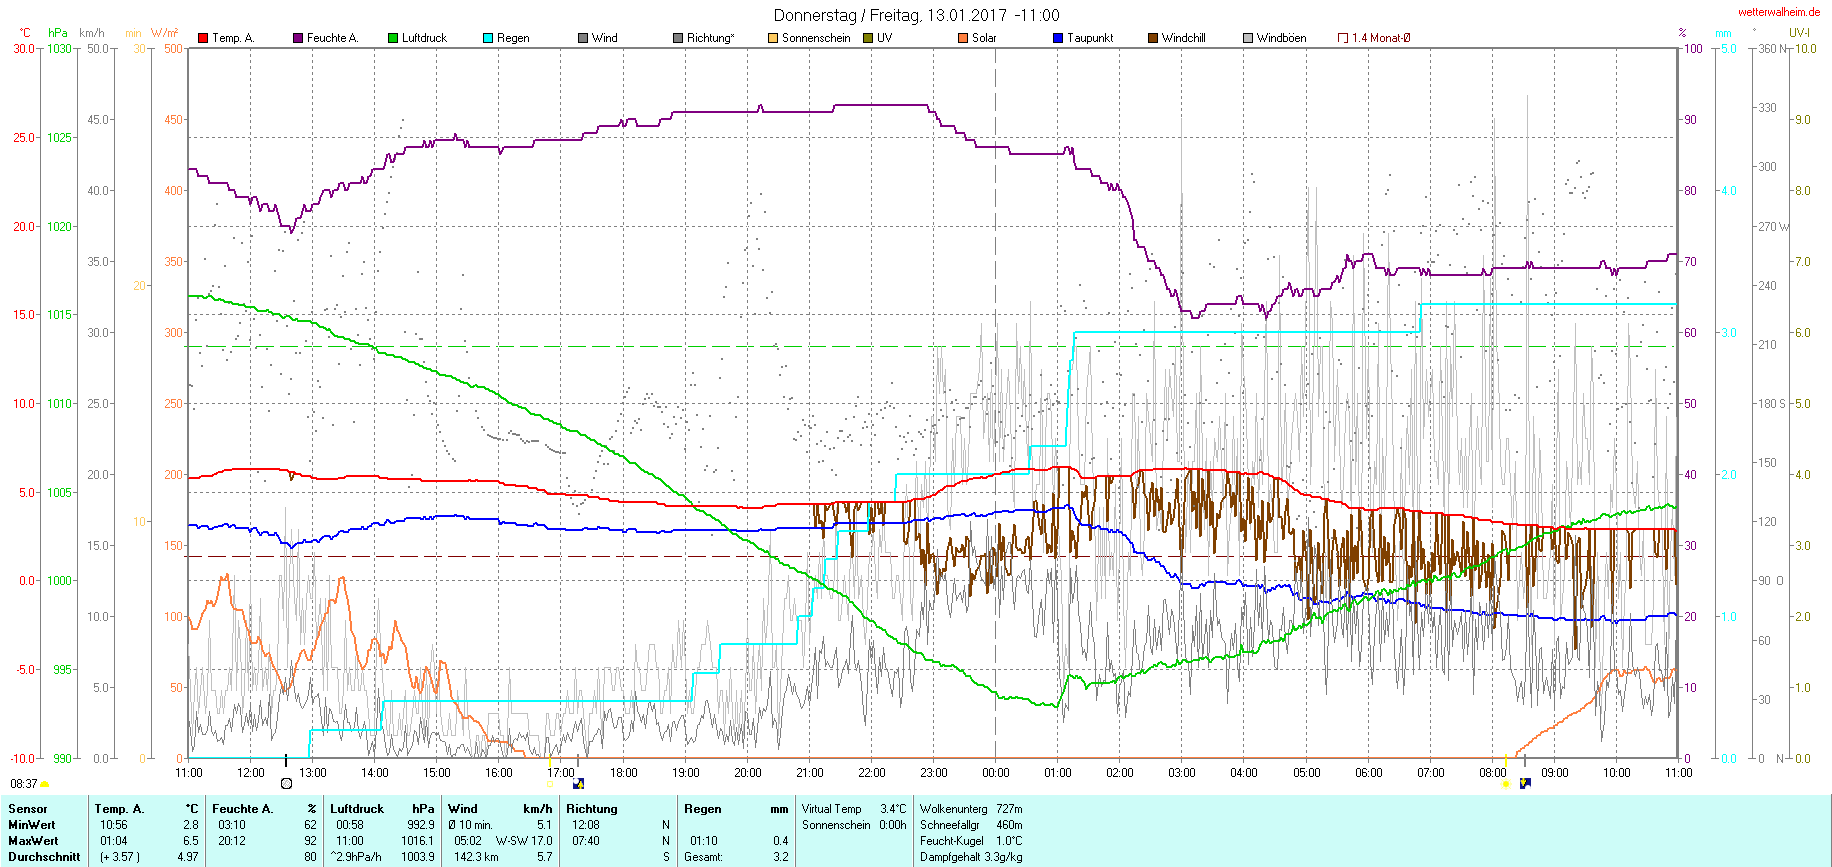
Task: Open the wetterwalheim.de link
Action: (x=1779, y=12)
